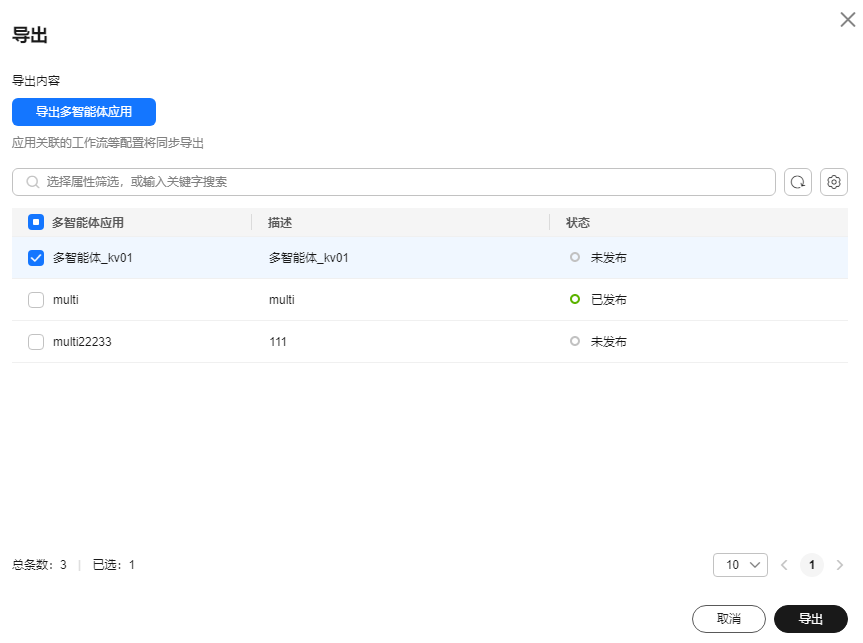Click the multi description cell
Screen dimensions: 863x643
(x=282, y=299)
